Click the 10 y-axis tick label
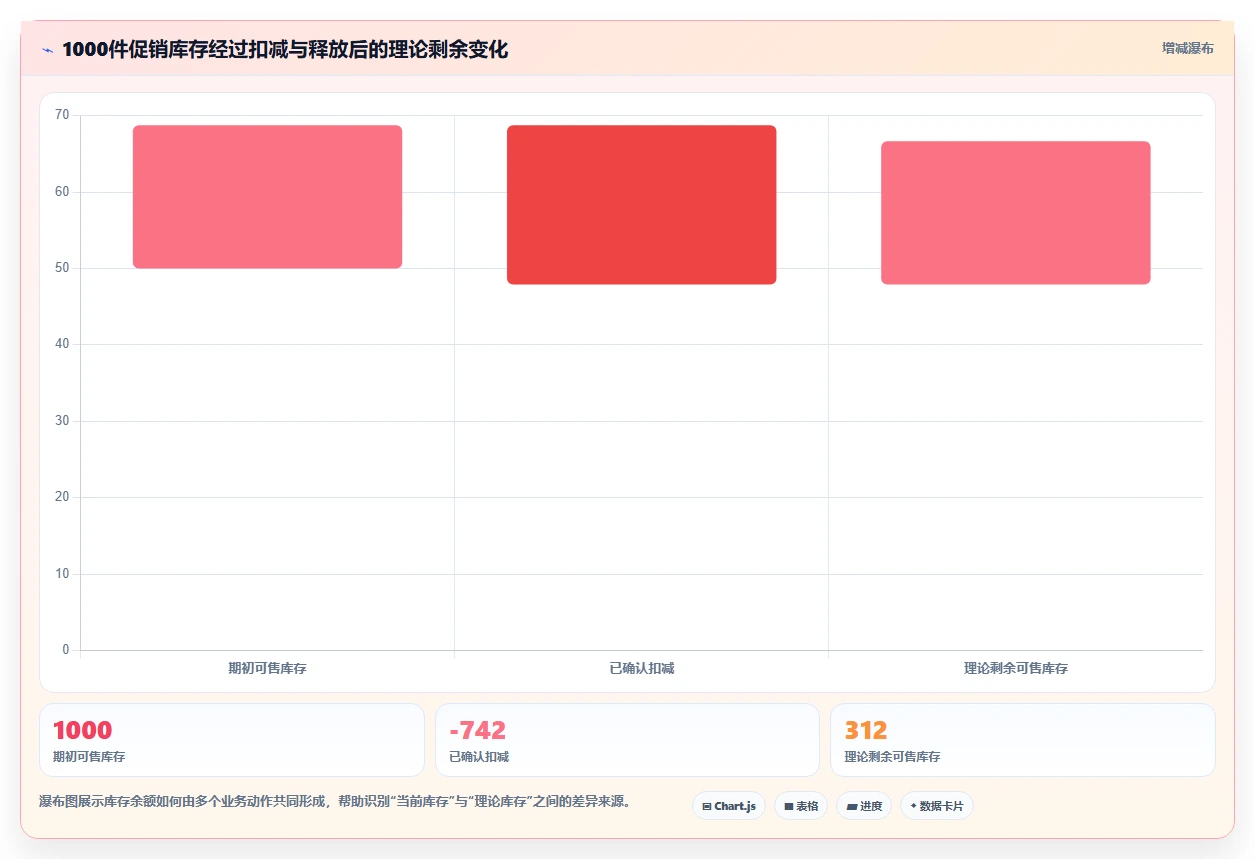The width and height of the screenshot is (1255, 859). point(62,574)
